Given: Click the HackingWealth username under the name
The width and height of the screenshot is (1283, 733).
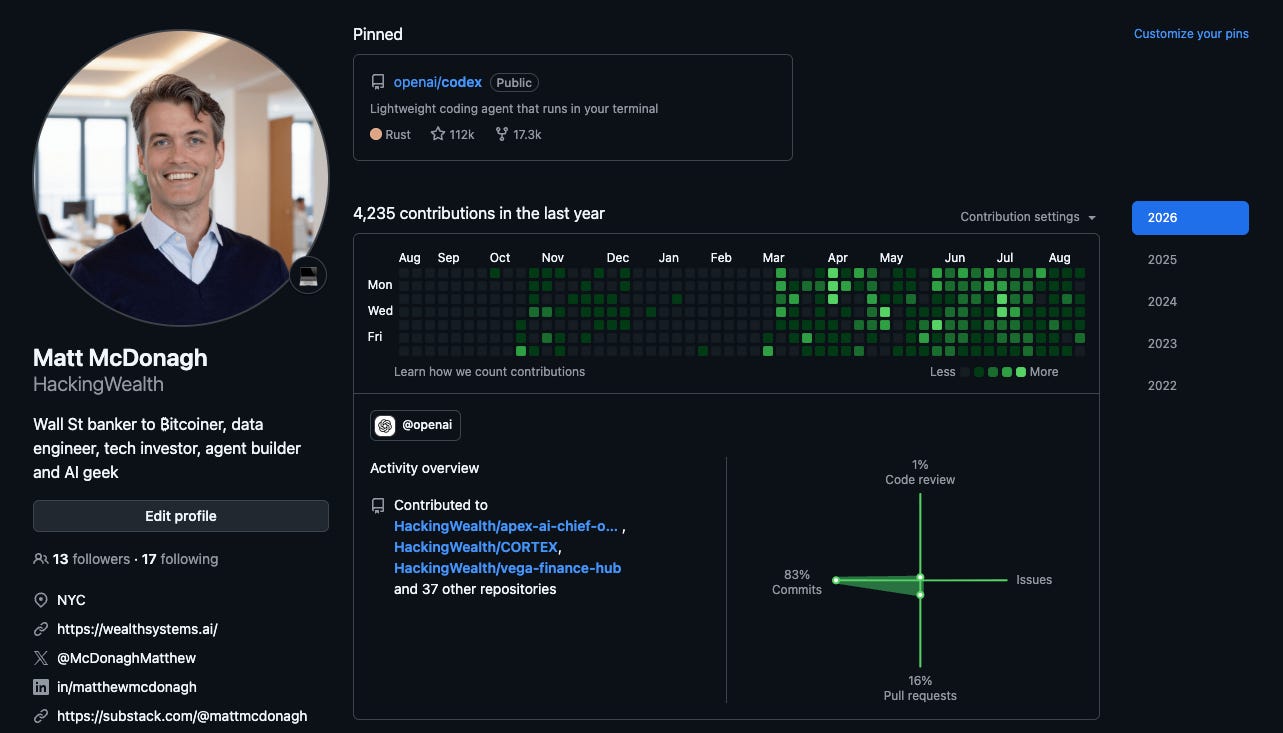Looking at the screenshot, I should coord(98,385).
